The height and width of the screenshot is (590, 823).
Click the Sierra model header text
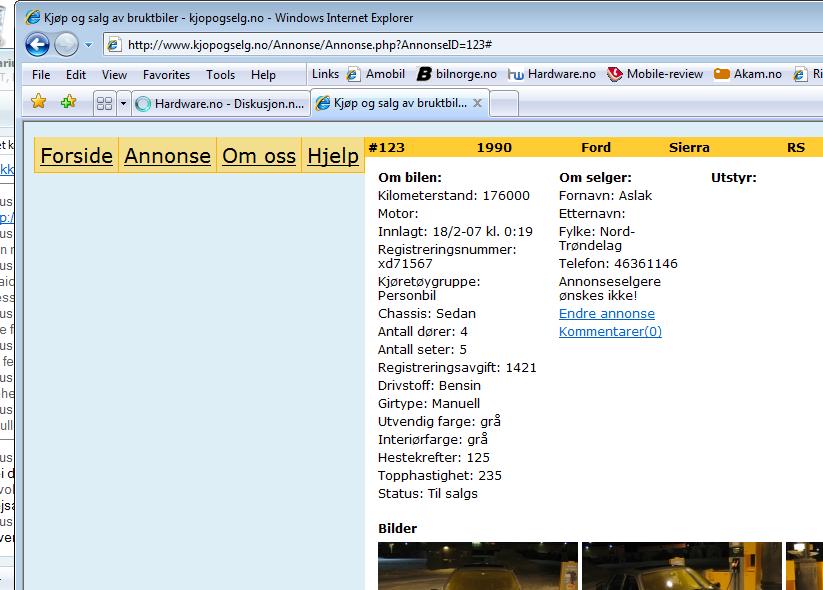pos(689,148)
